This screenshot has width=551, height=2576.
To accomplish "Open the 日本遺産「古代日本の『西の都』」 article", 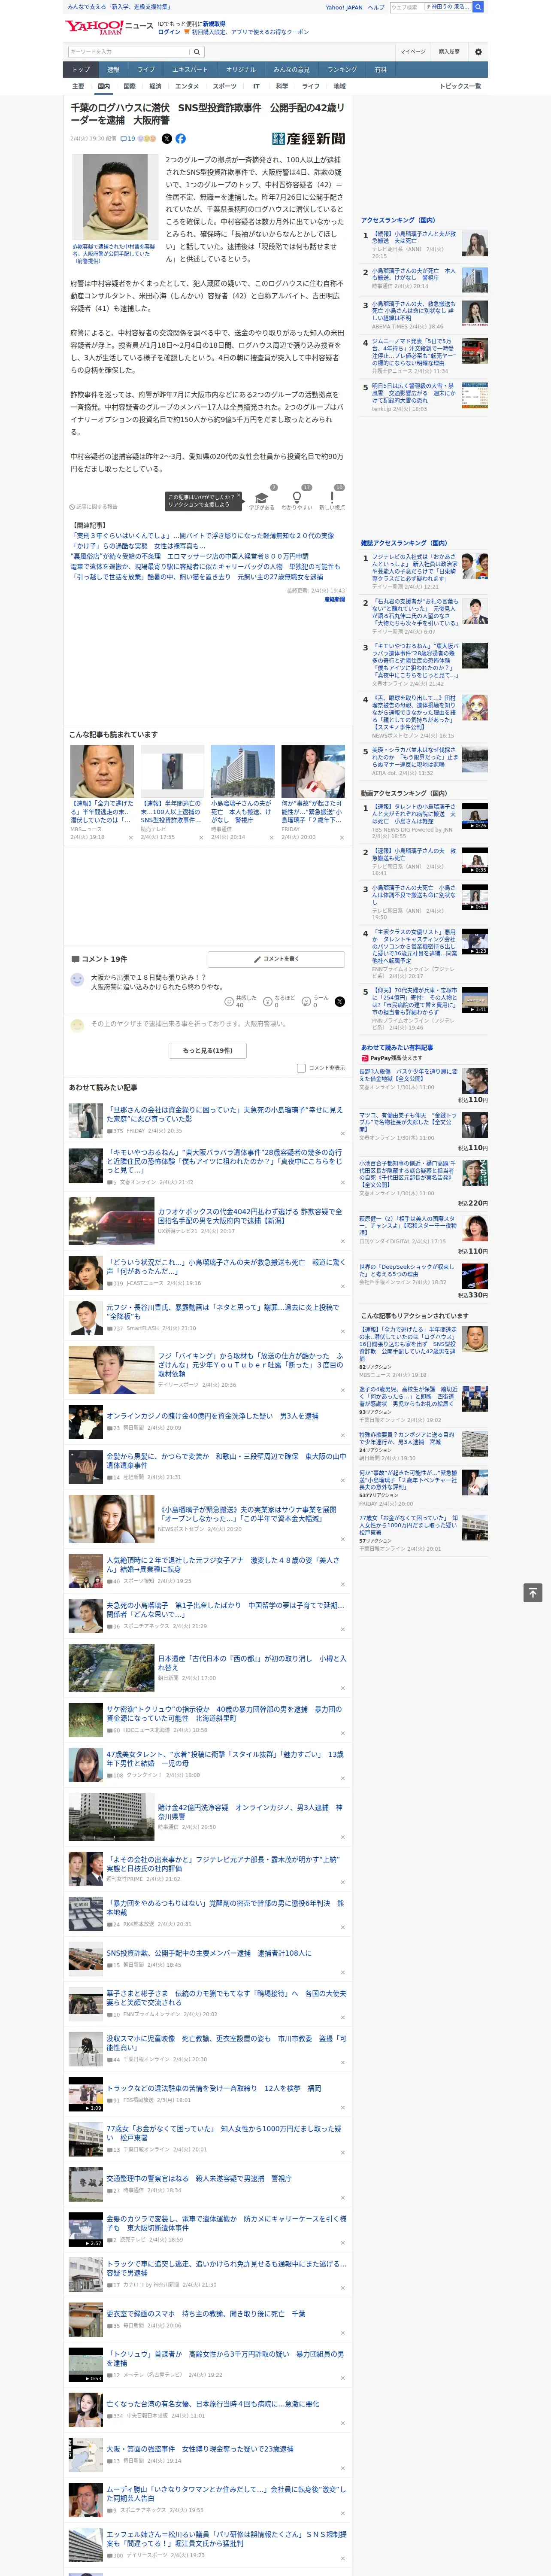I will point(251,1662).
